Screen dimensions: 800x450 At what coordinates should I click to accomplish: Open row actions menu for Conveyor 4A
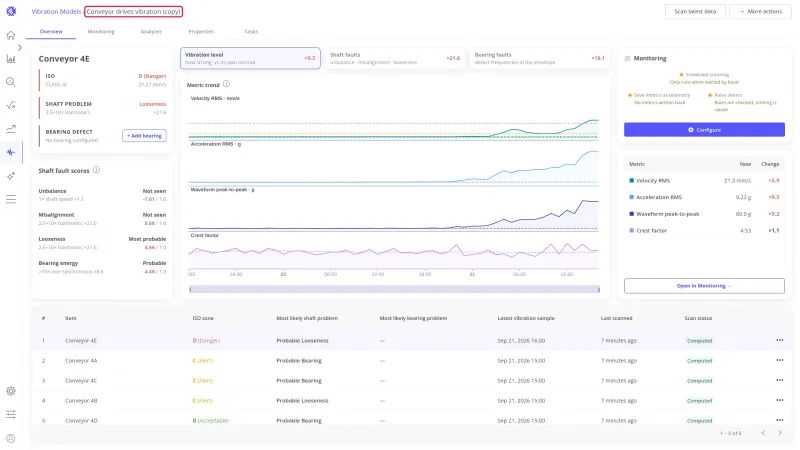(x=779, y=360)
